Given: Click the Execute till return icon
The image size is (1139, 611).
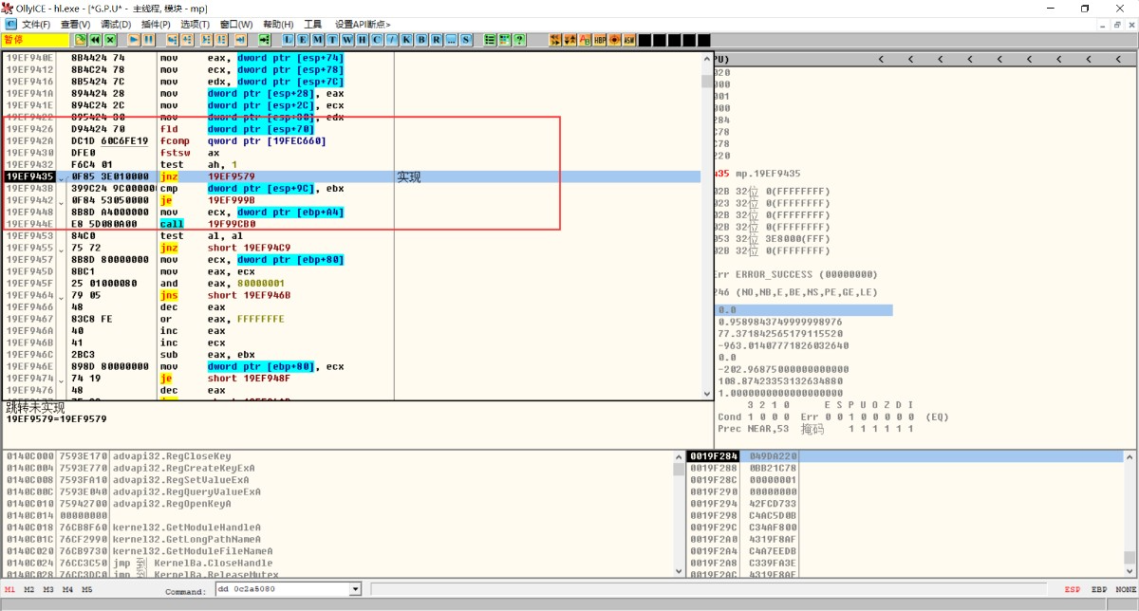Looking at the screenshot, I should [240, 40].
